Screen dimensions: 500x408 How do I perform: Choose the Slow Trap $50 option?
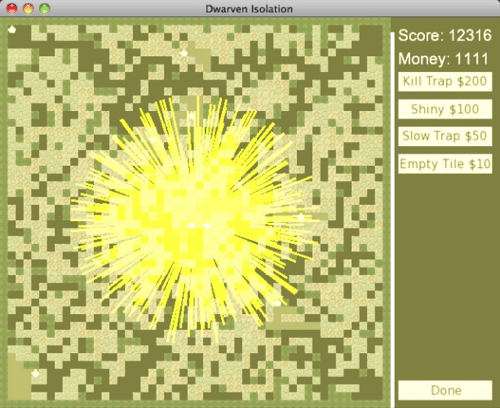pos(445,136)
